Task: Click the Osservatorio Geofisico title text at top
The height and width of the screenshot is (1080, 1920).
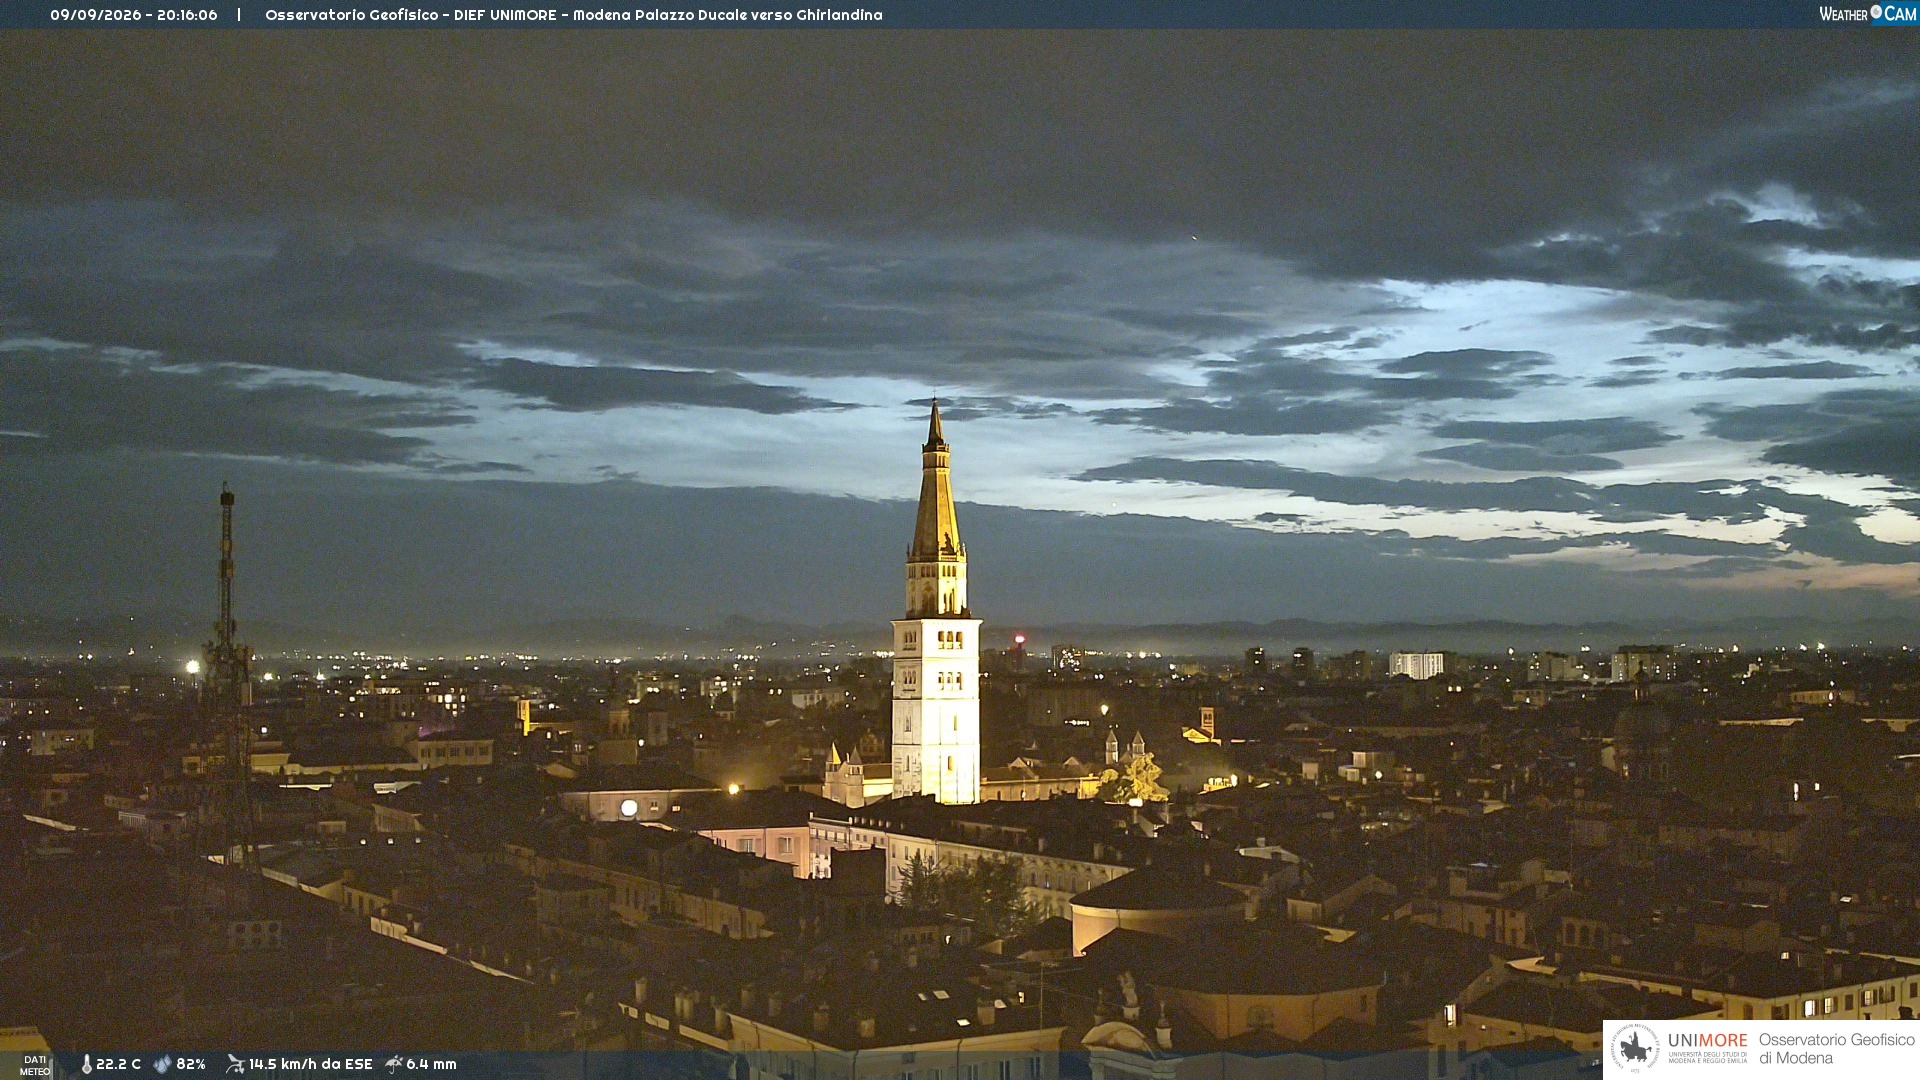Action: tap(574, 15)
